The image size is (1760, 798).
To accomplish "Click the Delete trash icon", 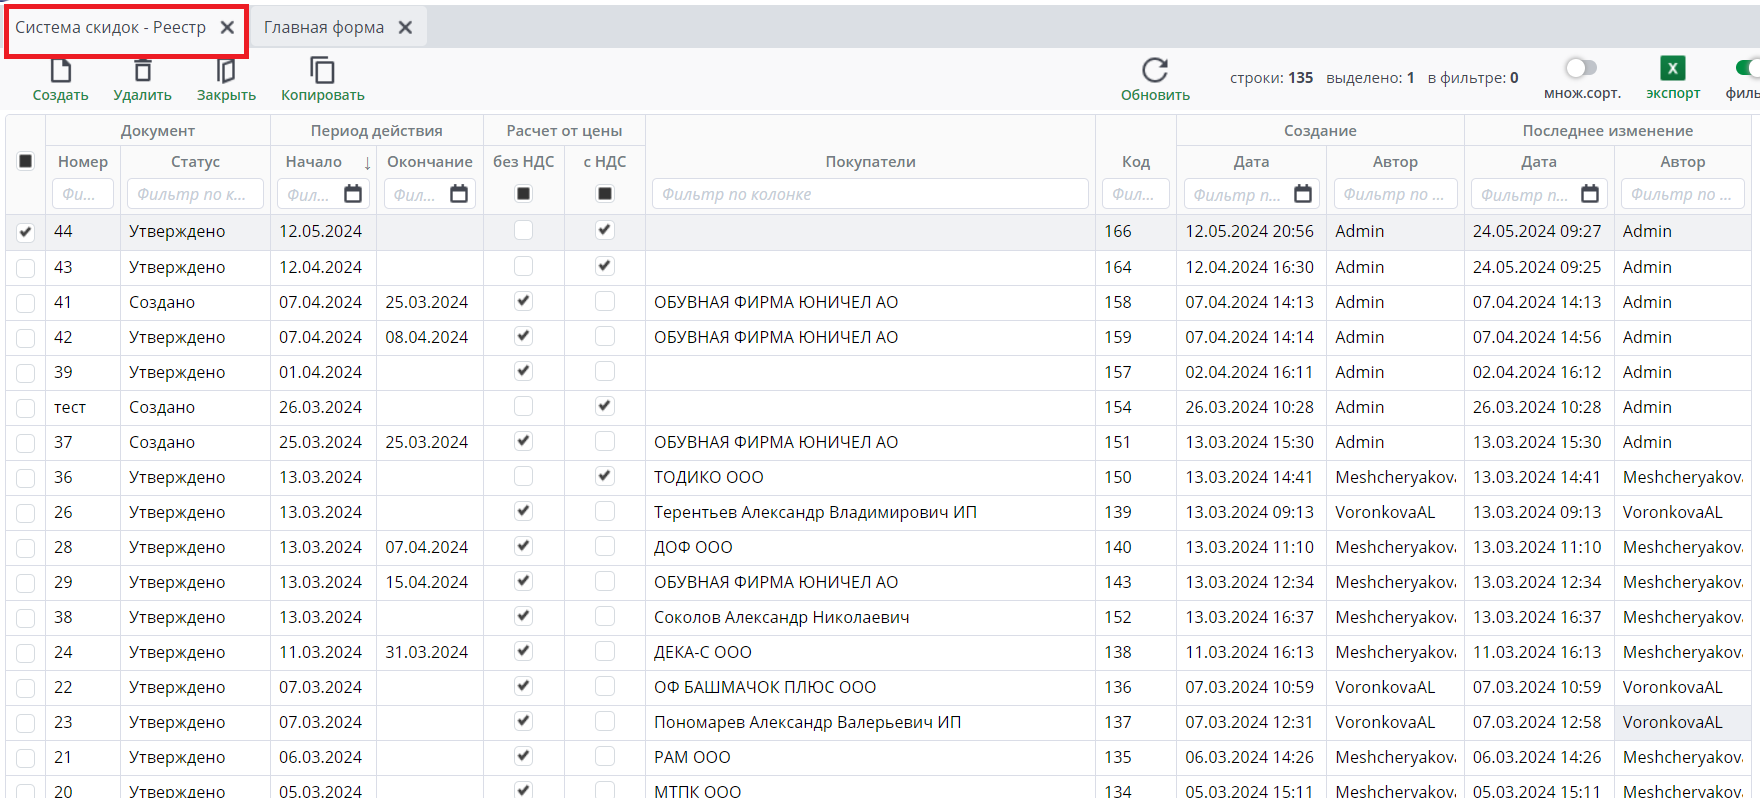I will click(x=142, y=71).
